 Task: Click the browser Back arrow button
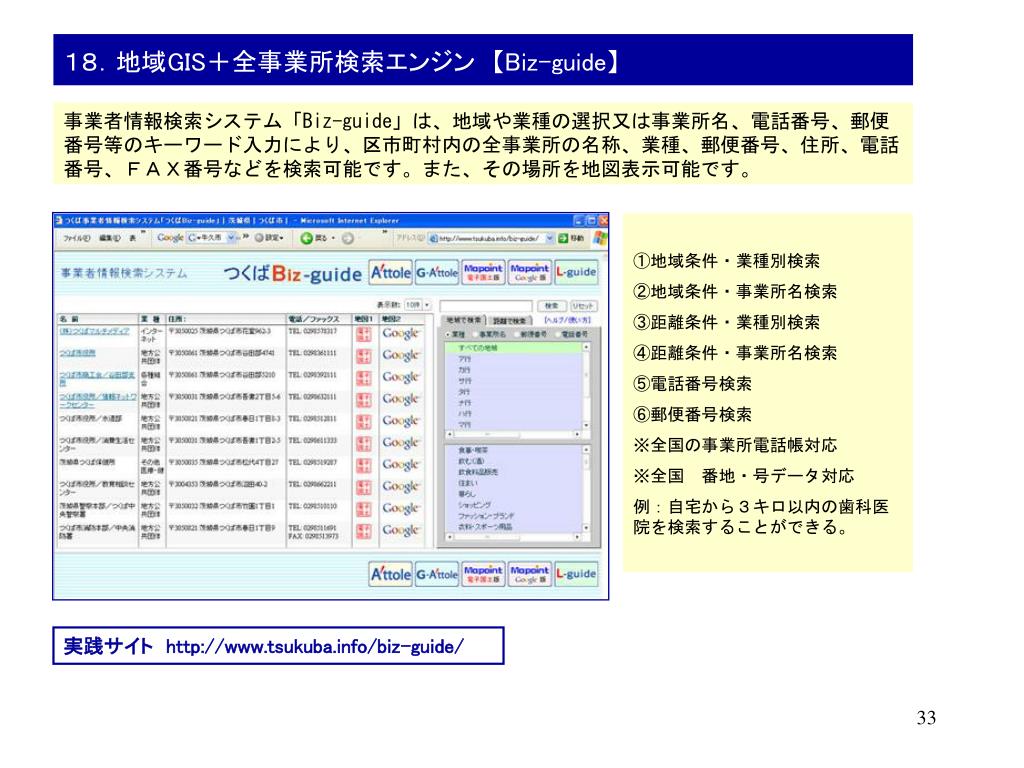click(x=306, y=238)
